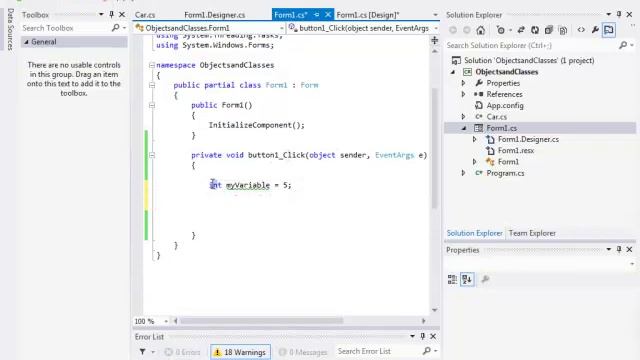Click InitializeComponent() call in code
Screen dimensions: 640x360
coord(256,125)
